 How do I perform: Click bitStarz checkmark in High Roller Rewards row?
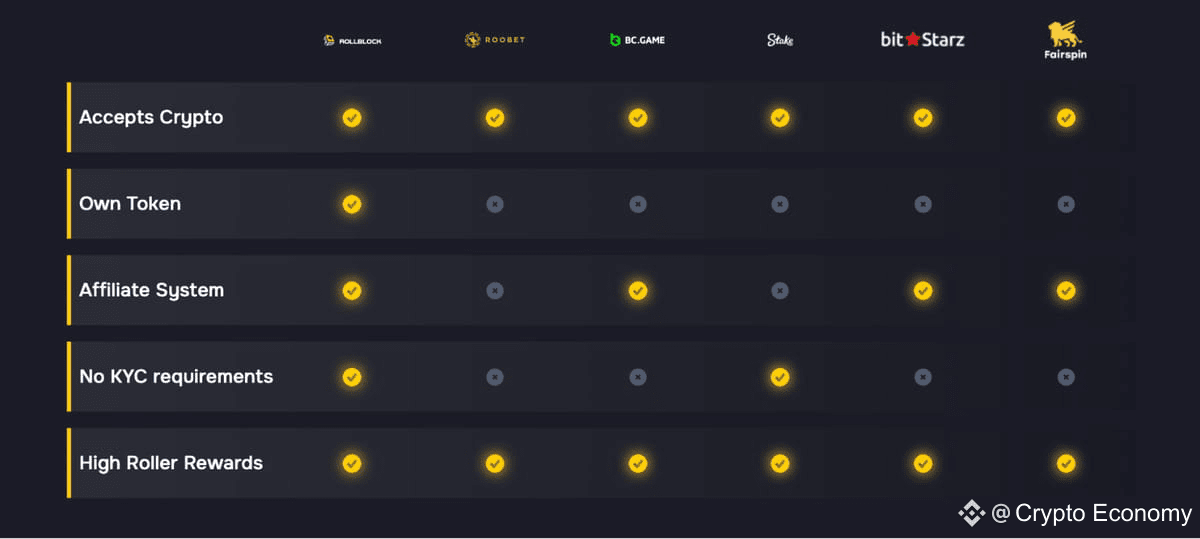tap(923, 464)
